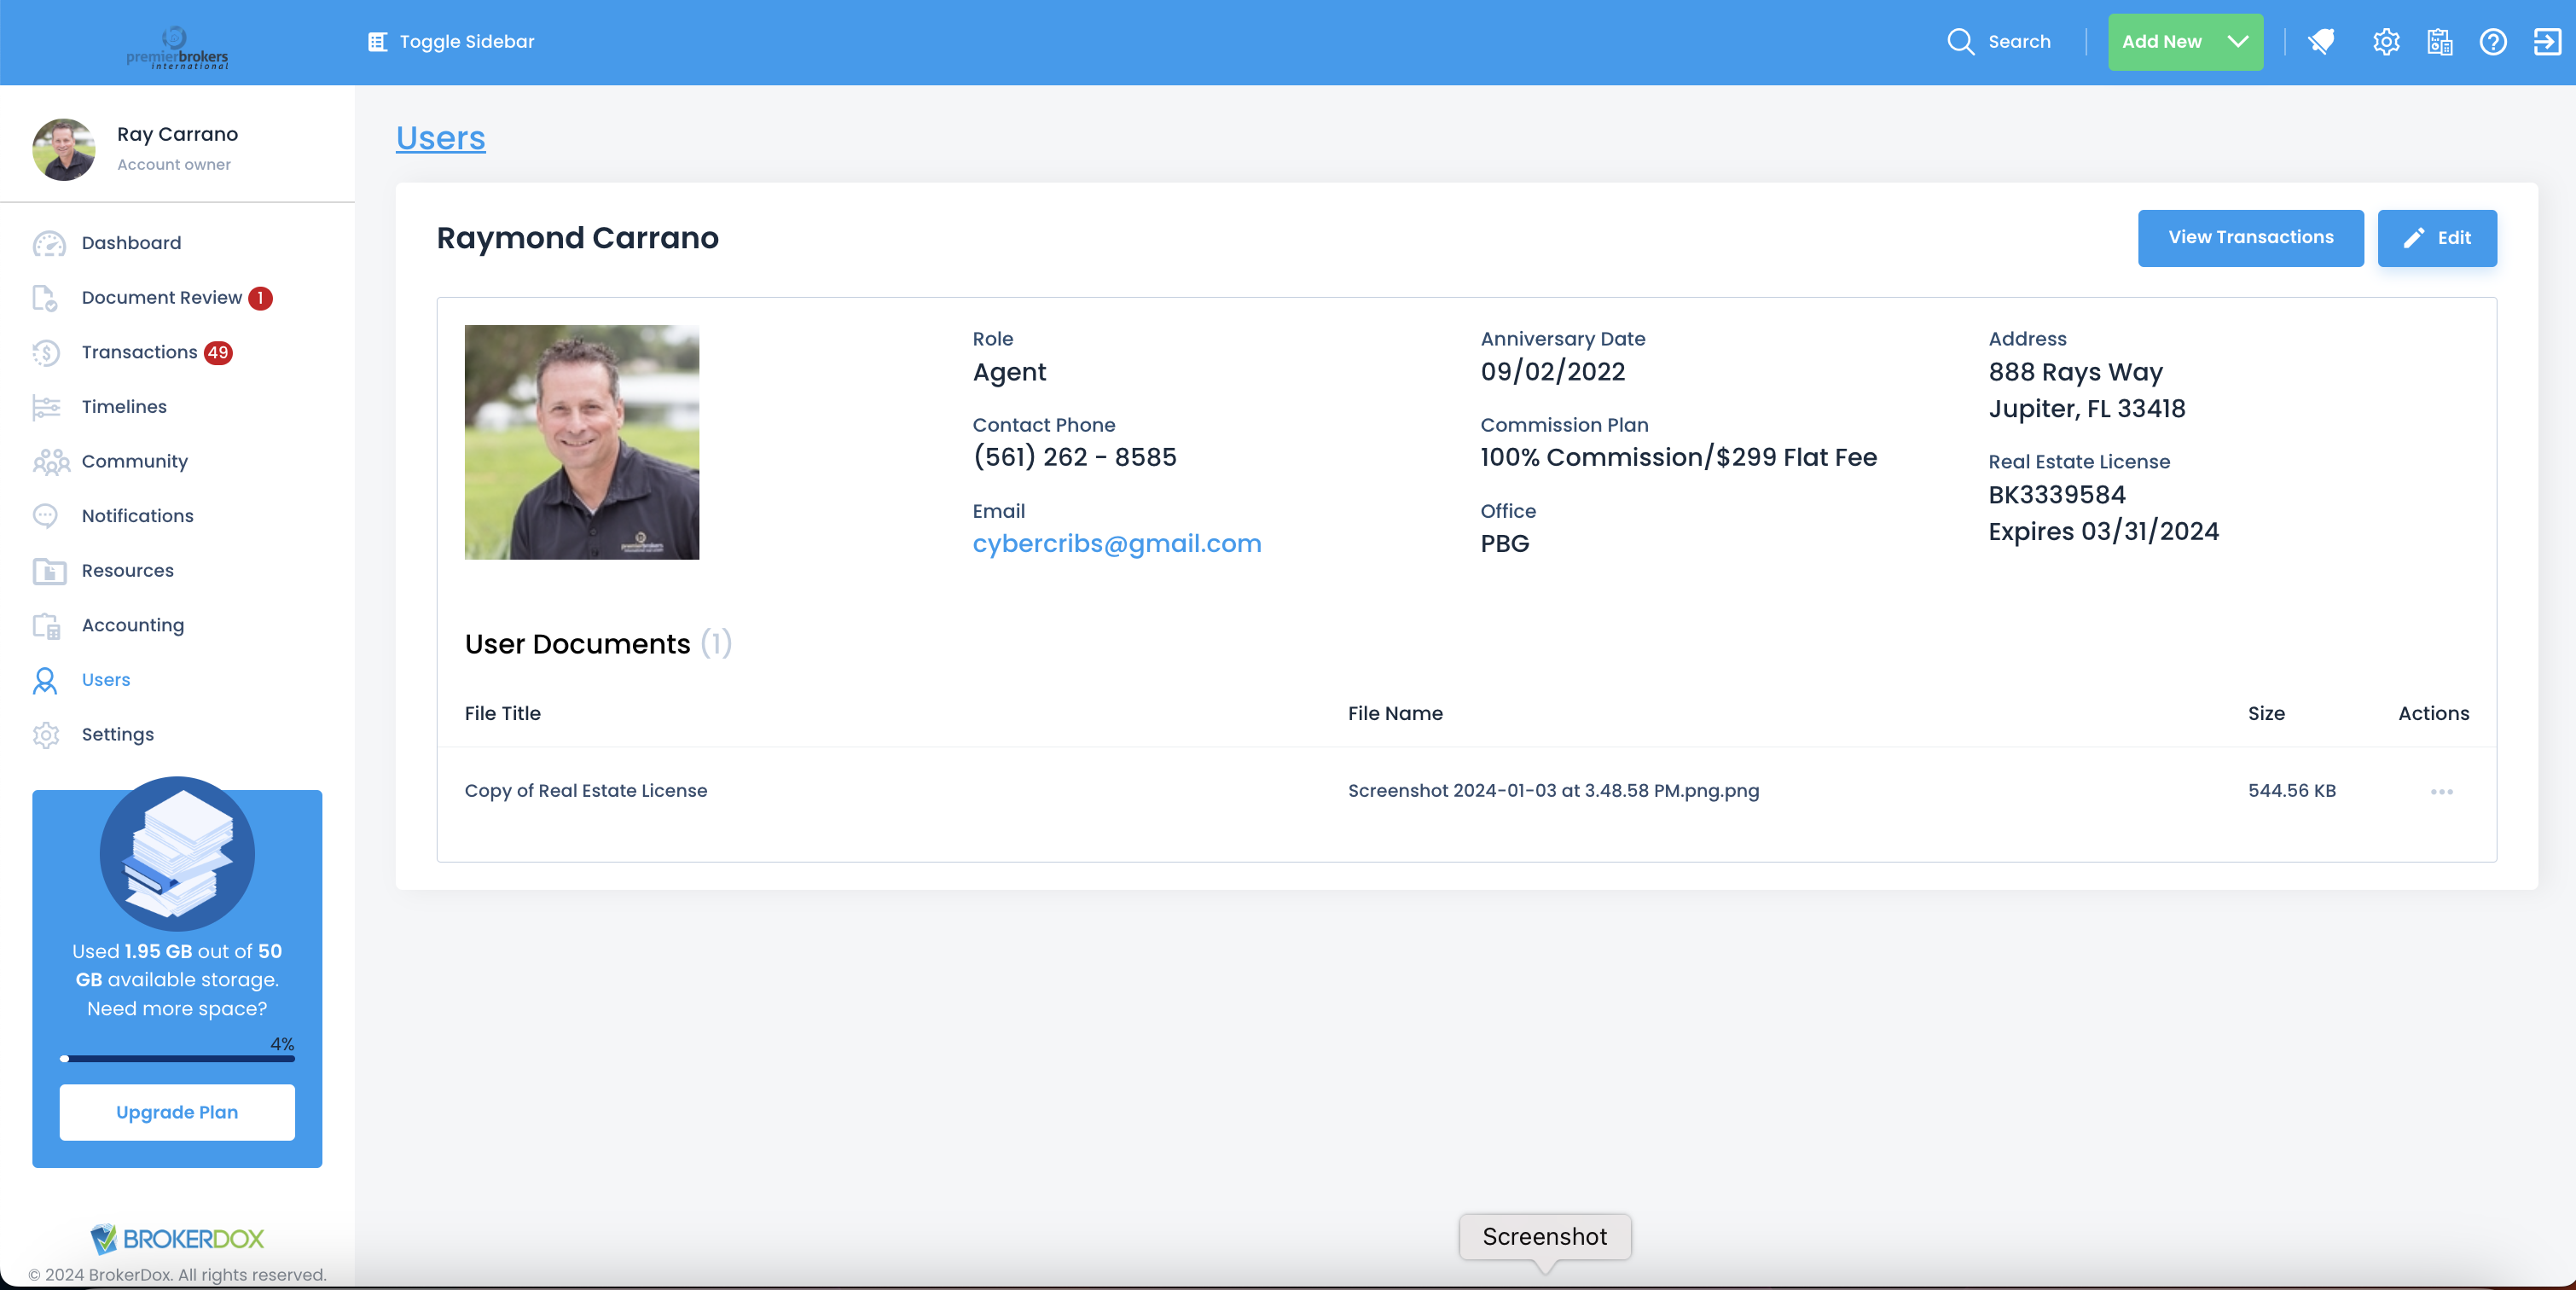Click the Screenshot tooltip at bottom

coord(1545,1237)
